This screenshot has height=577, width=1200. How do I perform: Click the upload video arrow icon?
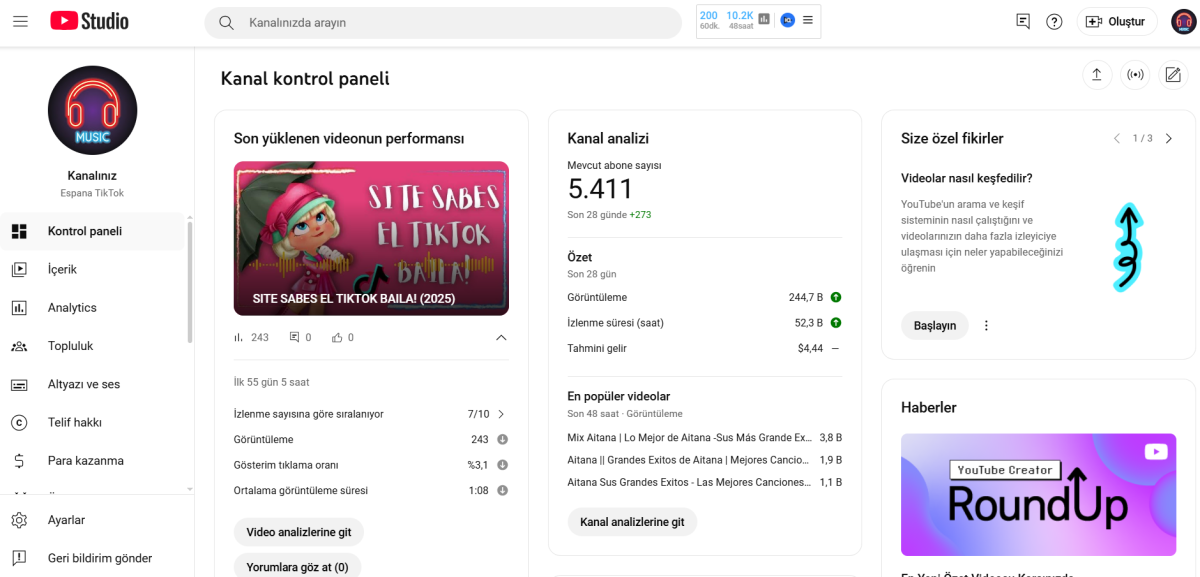[x=1097, y=75]
